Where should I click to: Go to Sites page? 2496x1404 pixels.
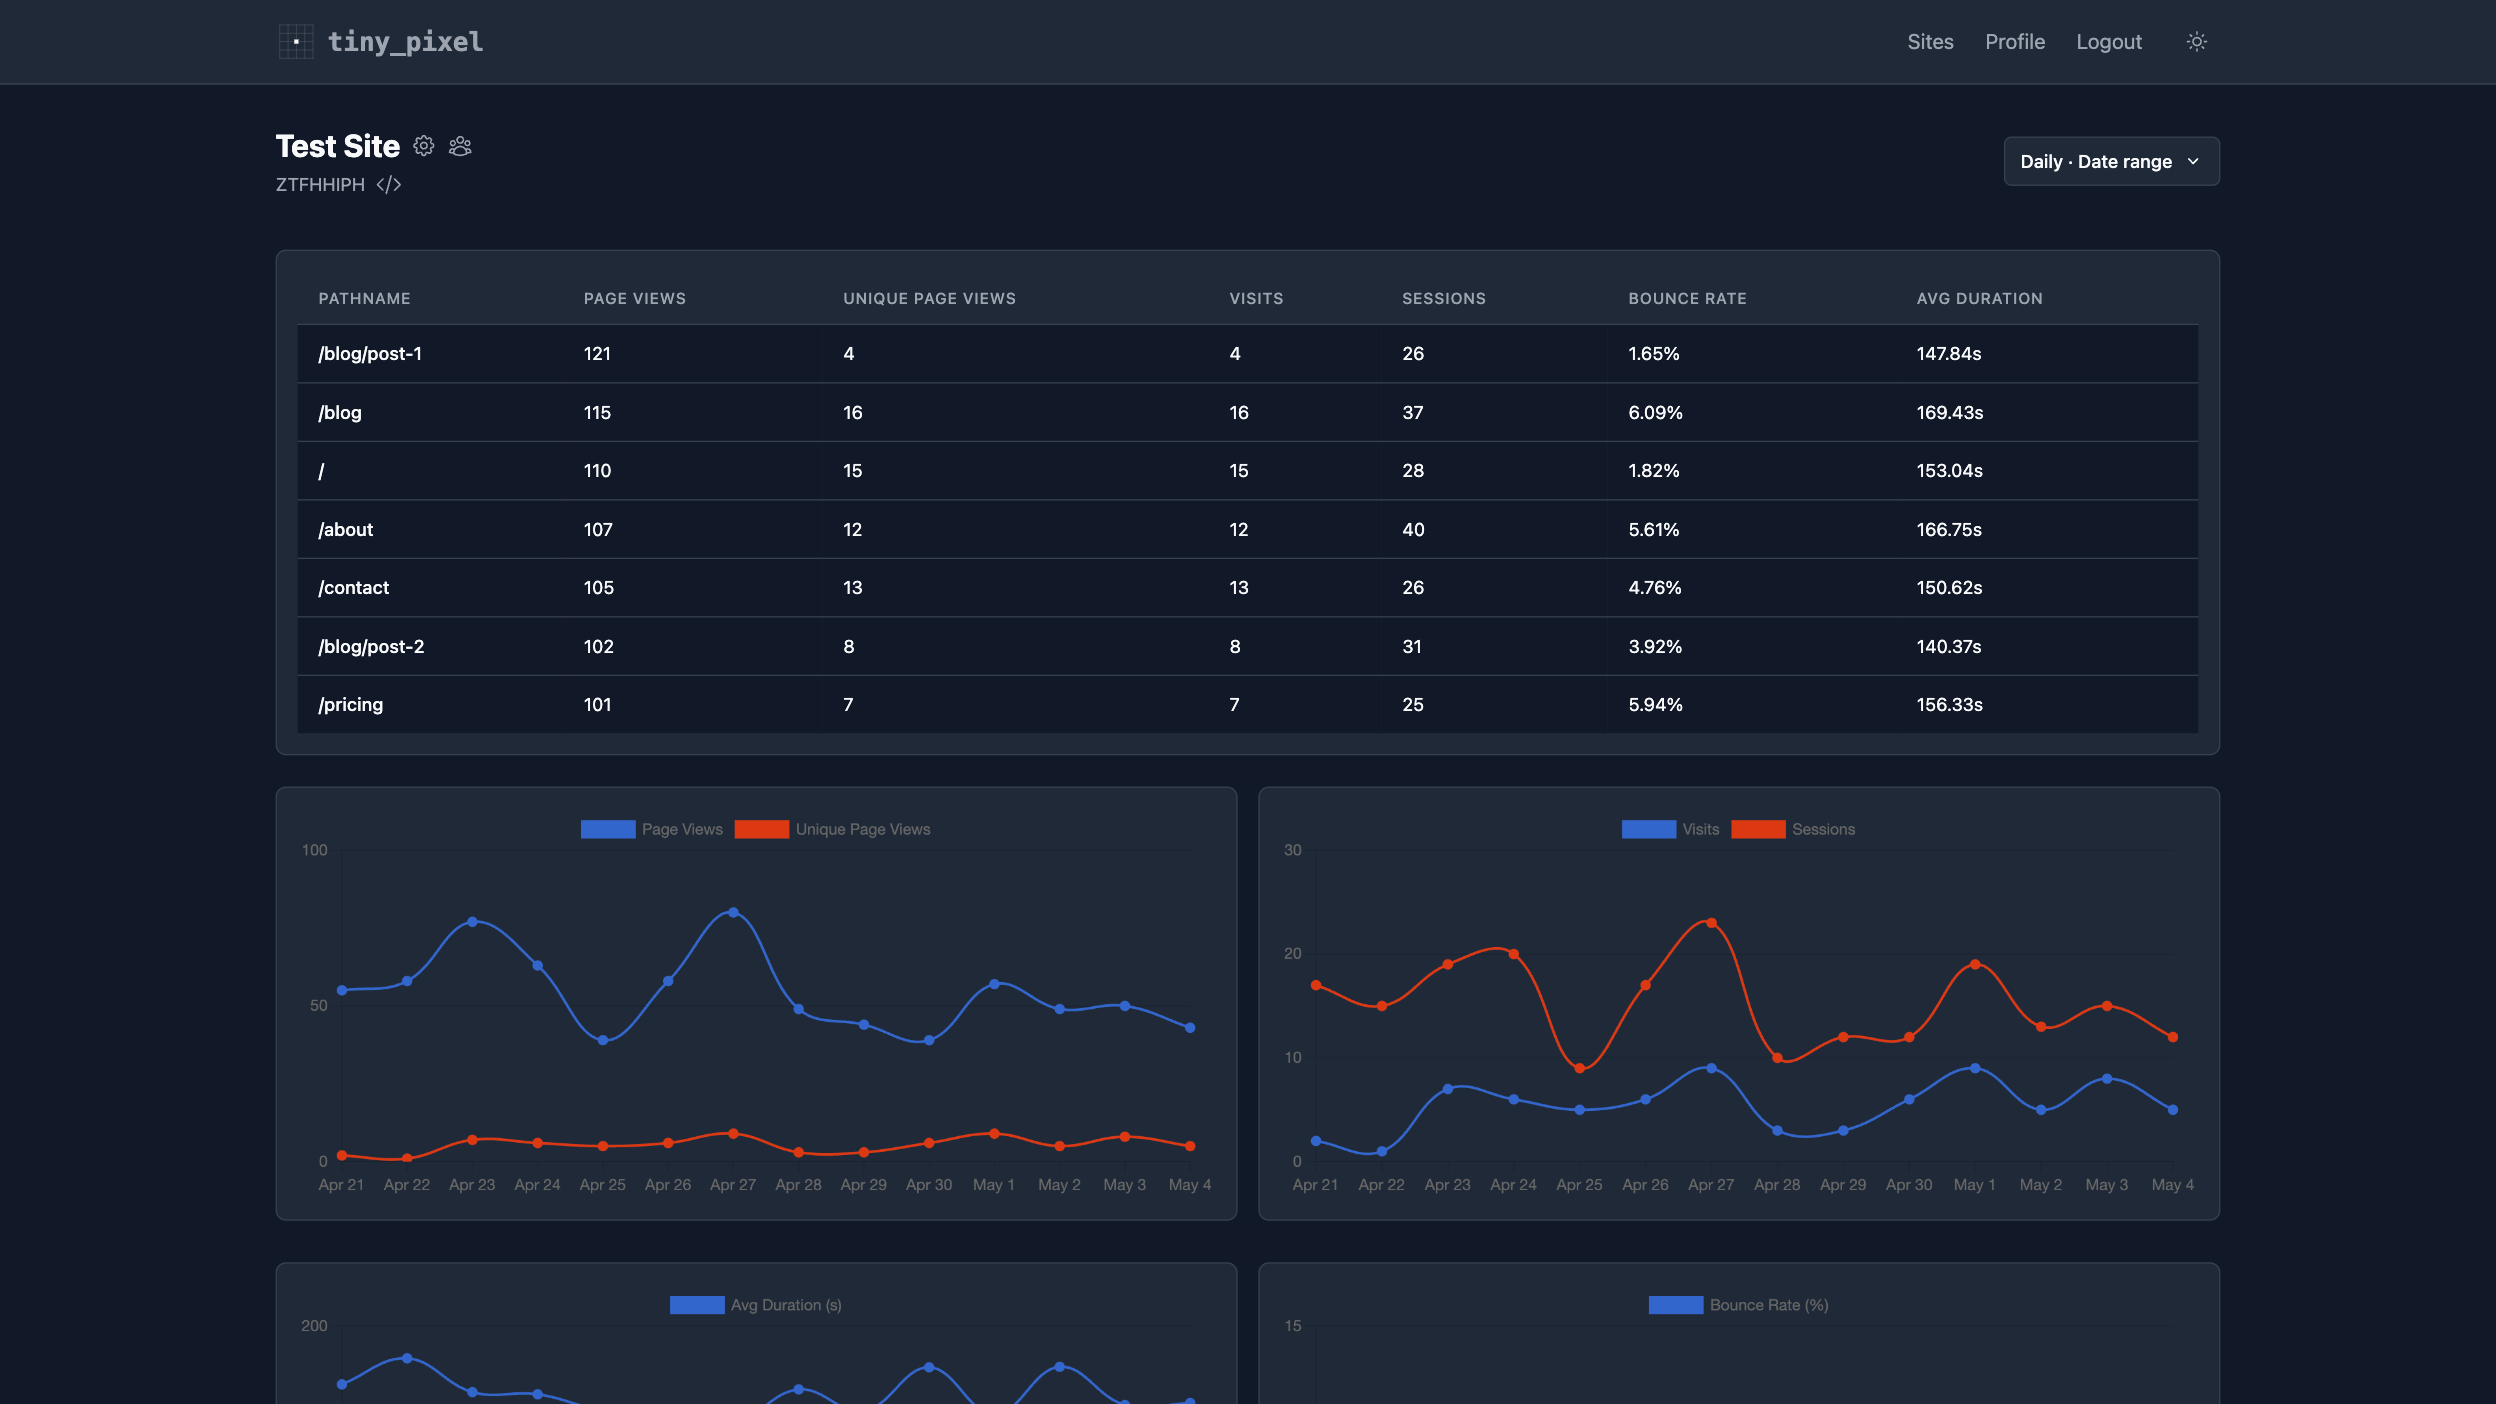click(x=1930, y=42)
